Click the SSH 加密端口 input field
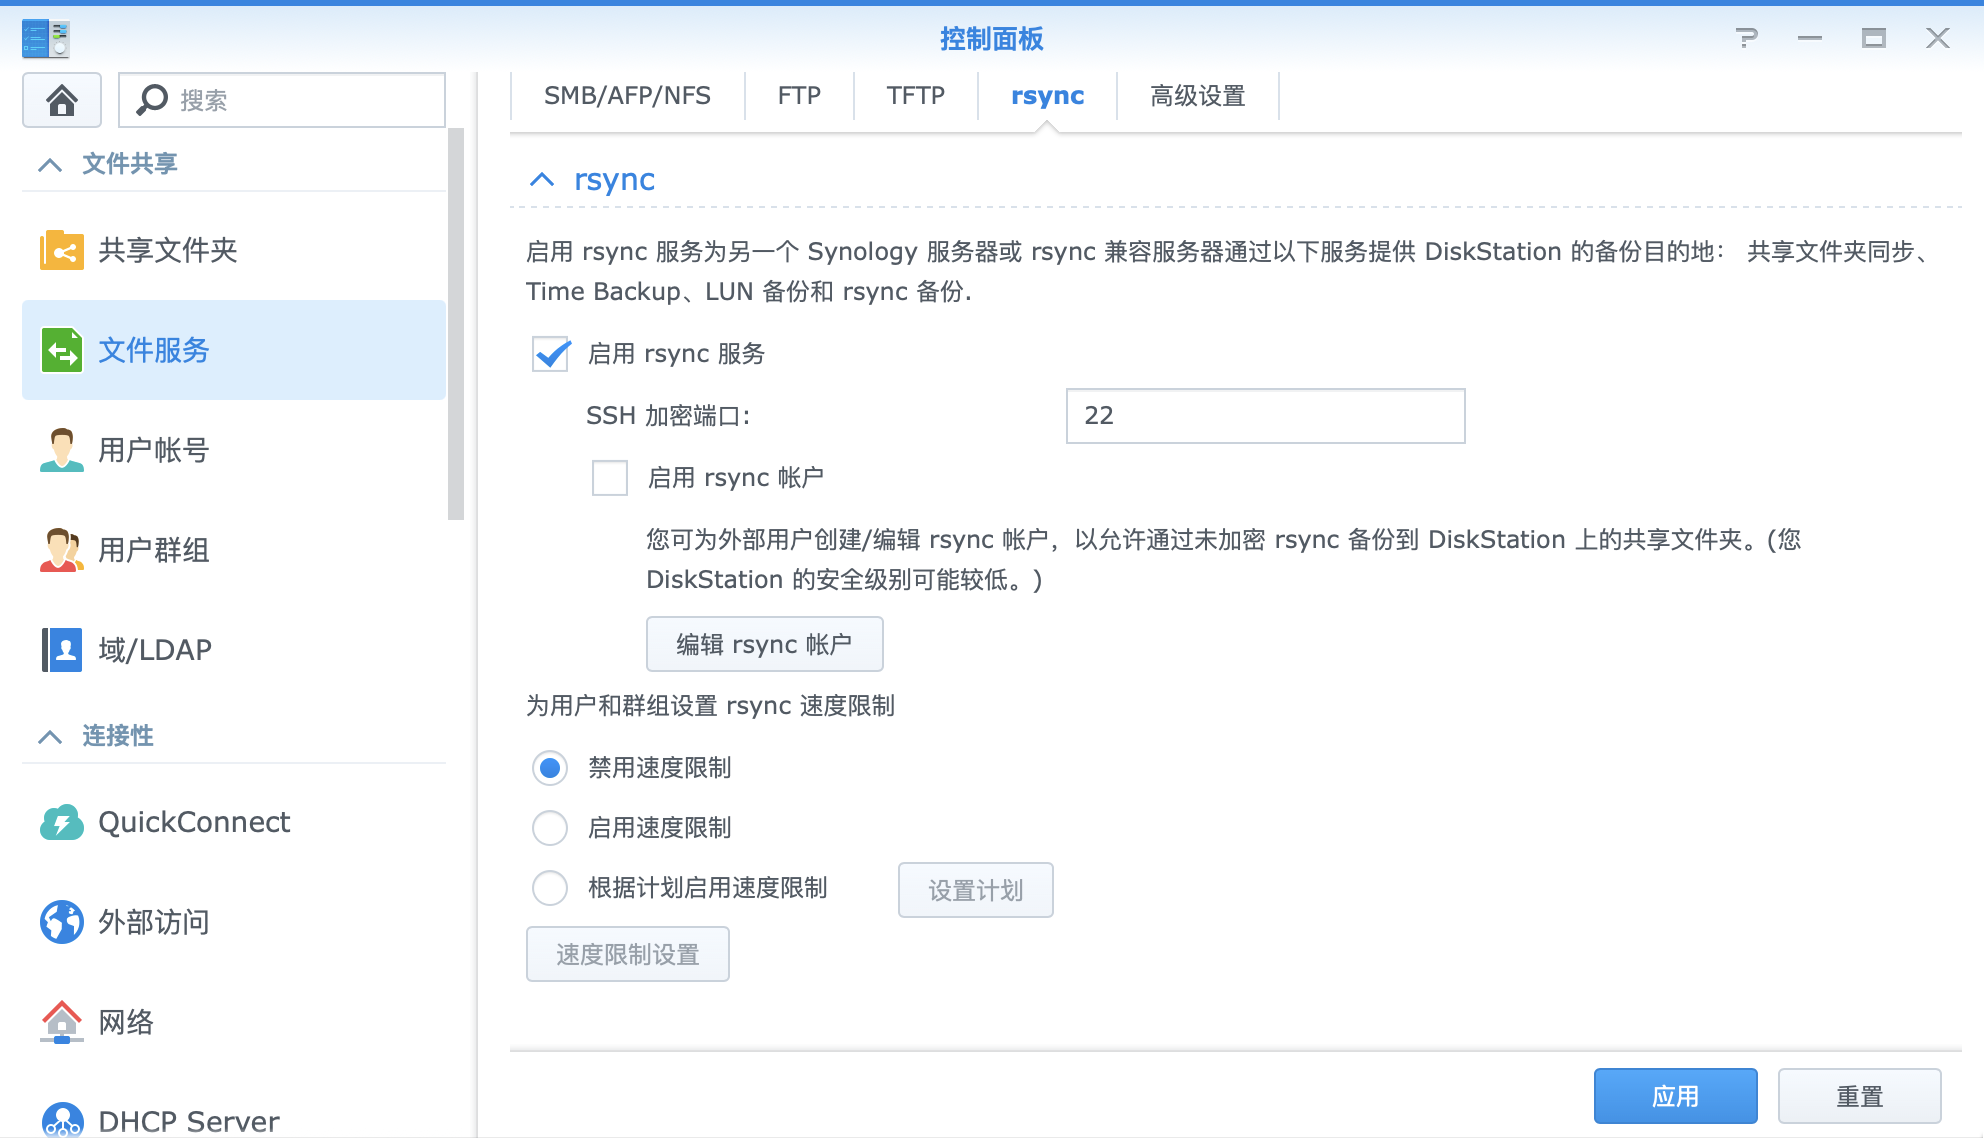1984x1138 pixels. [x=1265, y=416]
